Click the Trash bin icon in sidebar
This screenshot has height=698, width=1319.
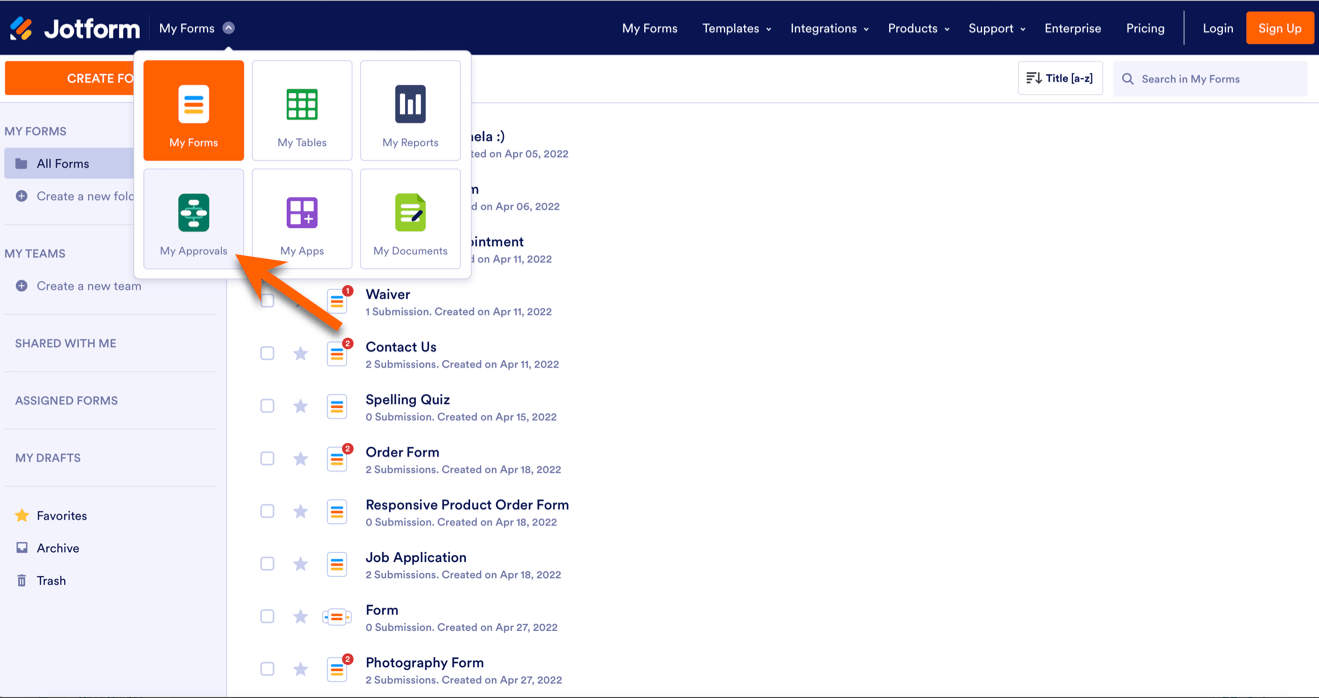22,580
